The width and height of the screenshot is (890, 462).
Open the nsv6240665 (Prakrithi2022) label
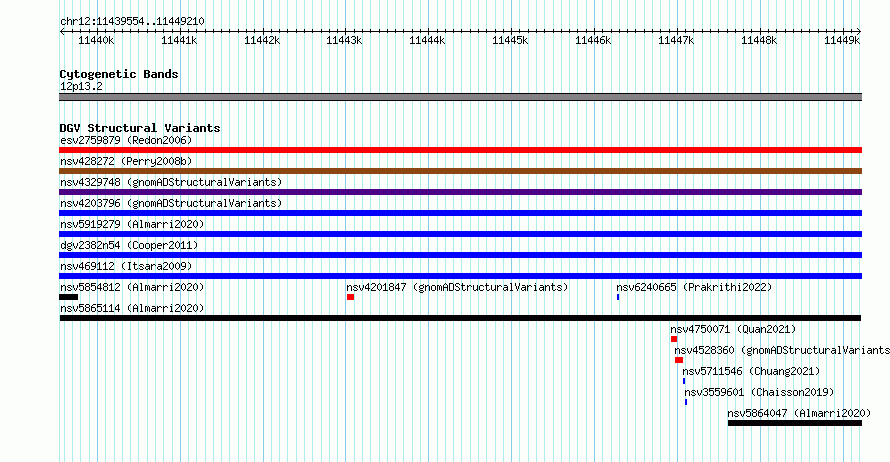pos(694,287)
